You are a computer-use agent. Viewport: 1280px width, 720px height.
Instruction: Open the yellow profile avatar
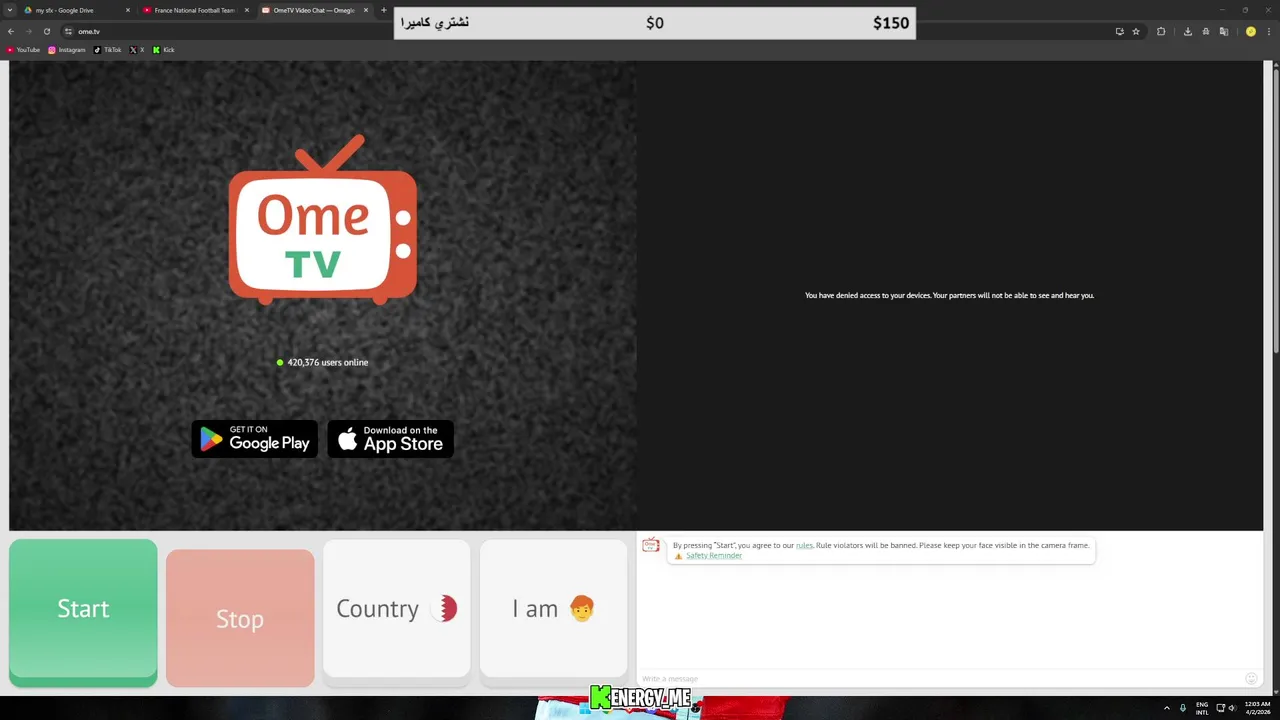[x=1250, y=31]
